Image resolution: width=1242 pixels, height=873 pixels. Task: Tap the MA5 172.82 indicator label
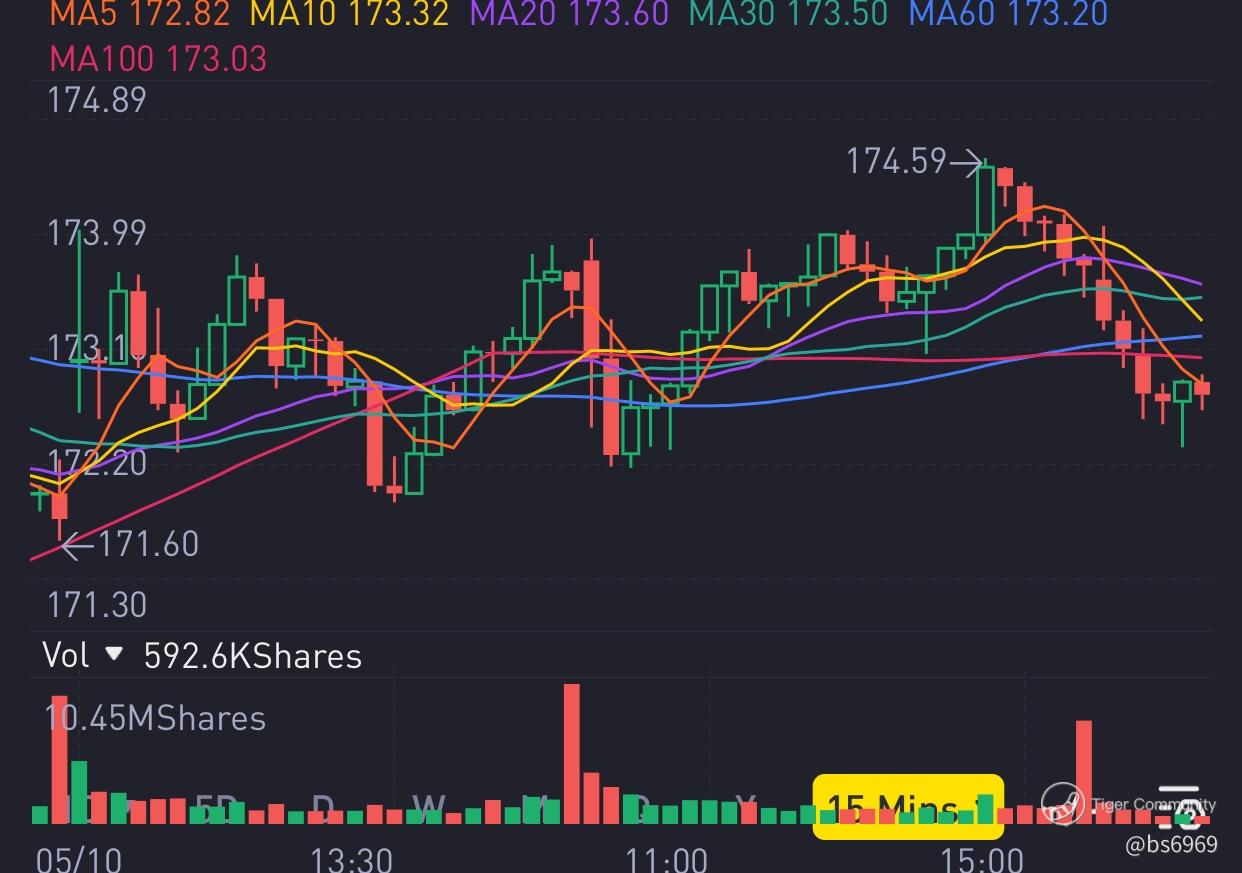coord(140,14)
